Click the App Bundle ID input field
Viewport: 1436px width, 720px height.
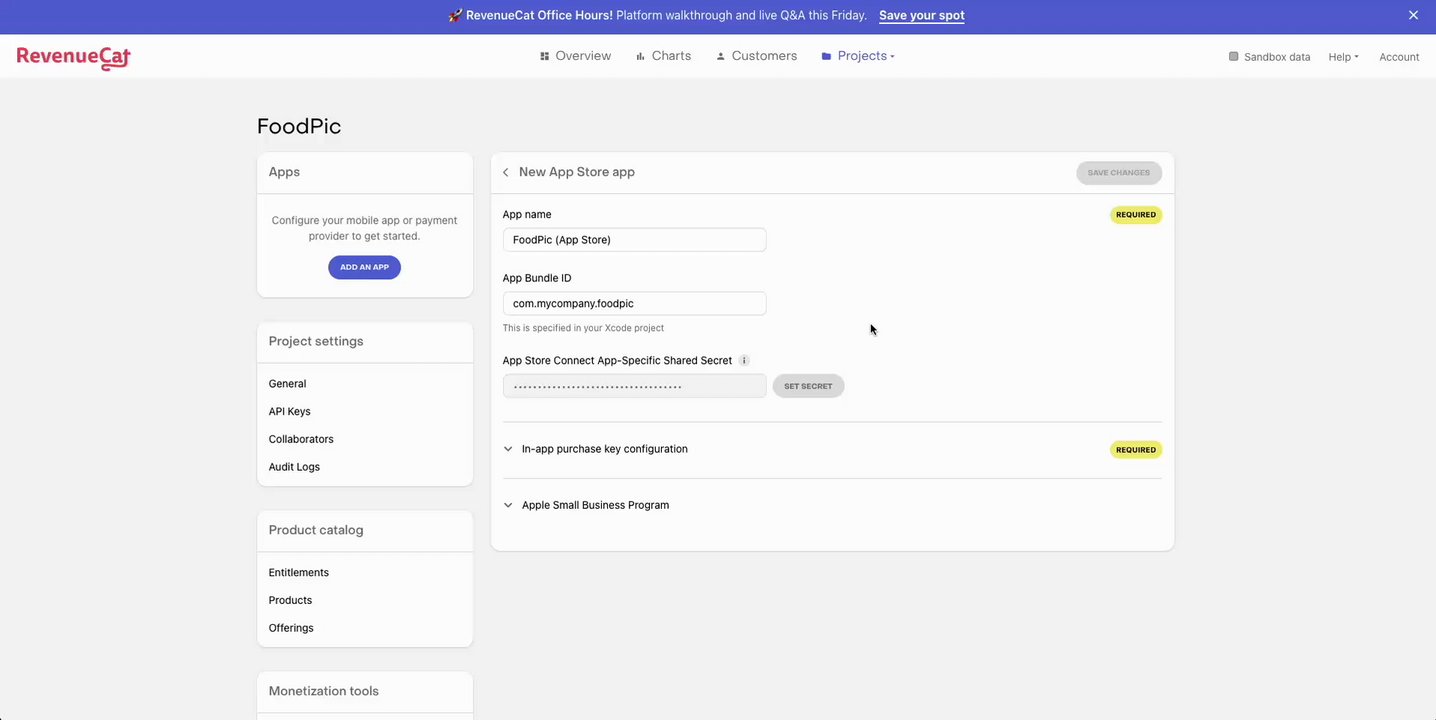coord(634,303)
